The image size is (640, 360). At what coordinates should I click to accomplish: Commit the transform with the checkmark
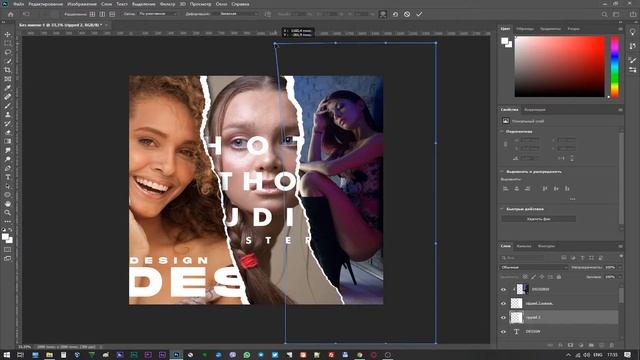point(419,14)
